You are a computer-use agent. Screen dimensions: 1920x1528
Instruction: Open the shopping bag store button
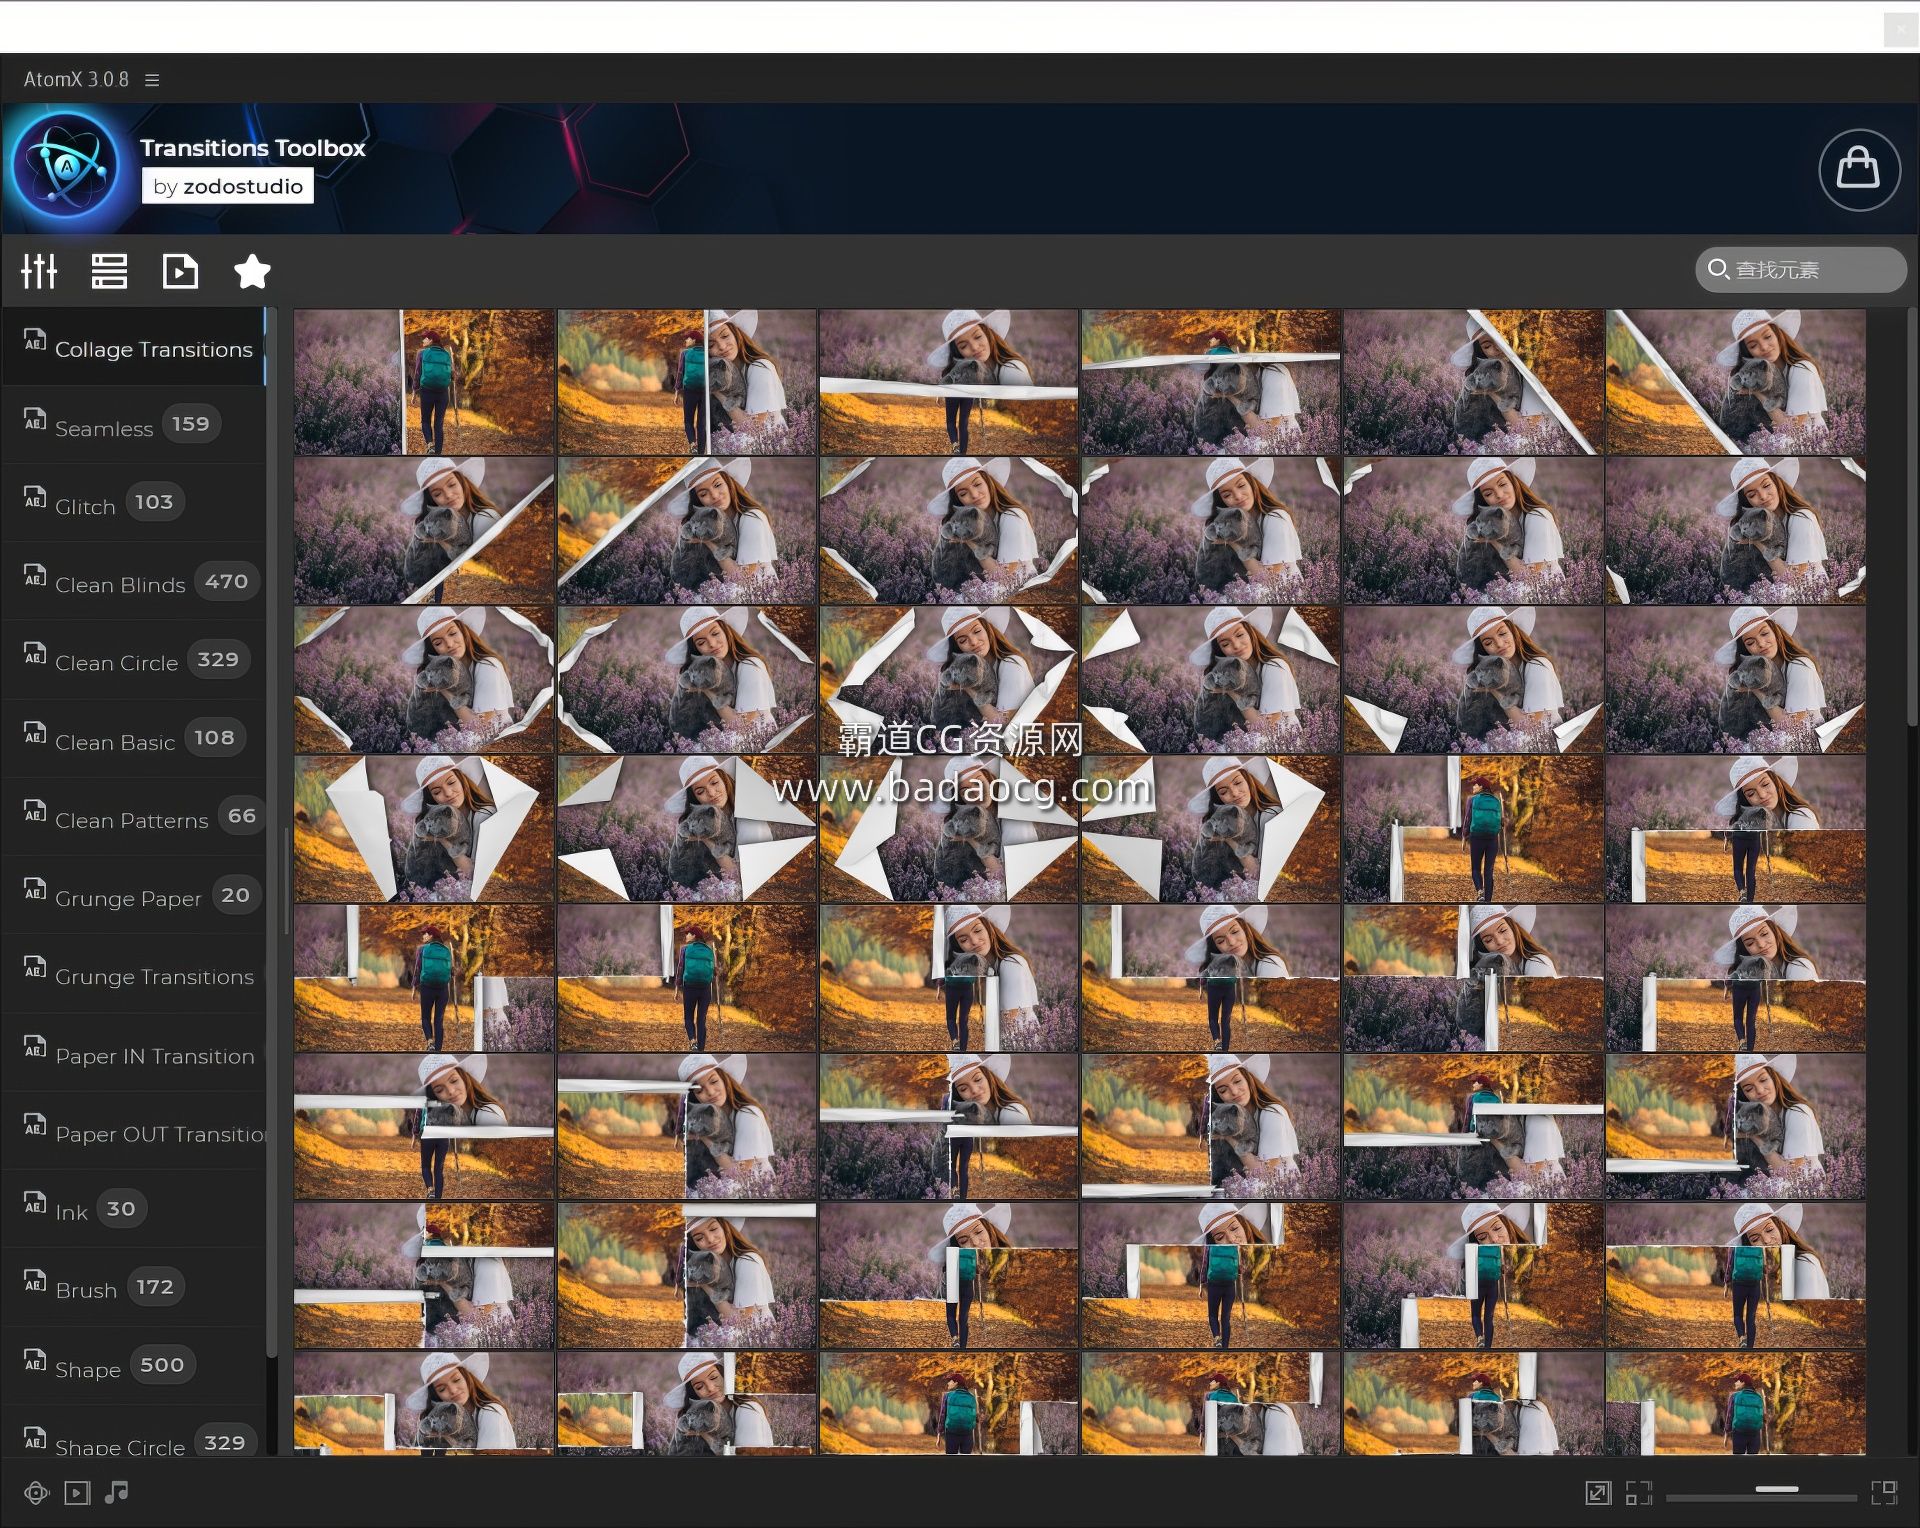pyautogui.click(x=1859, y=169)
